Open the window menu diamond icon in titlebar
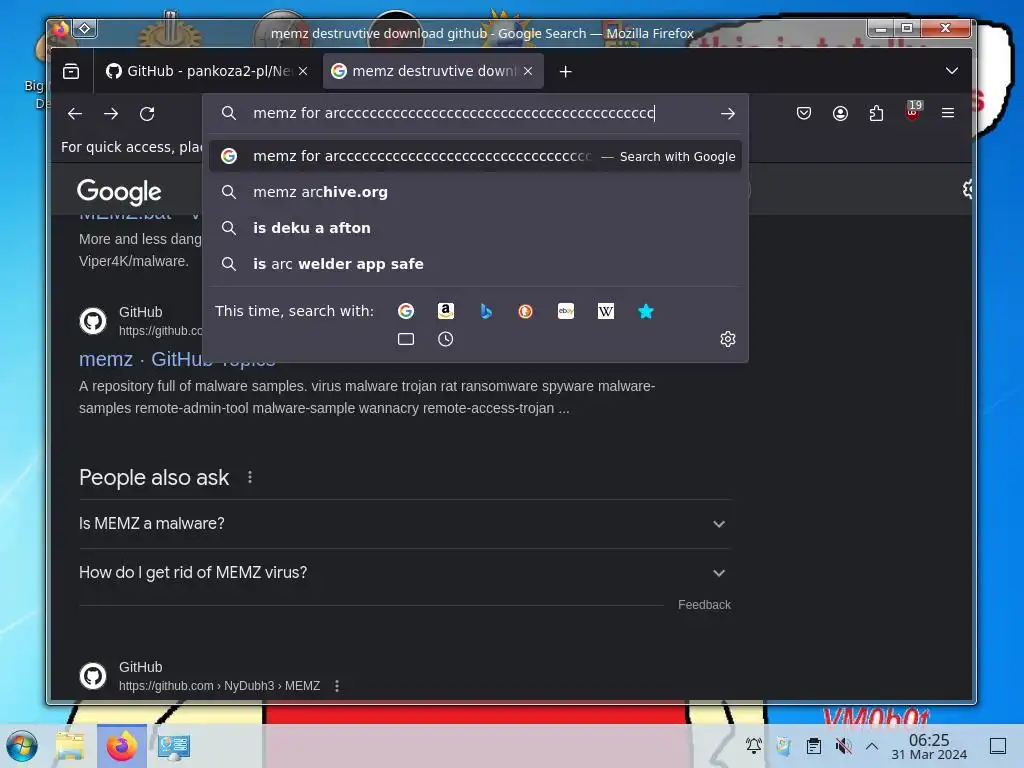 pos(85,28)
